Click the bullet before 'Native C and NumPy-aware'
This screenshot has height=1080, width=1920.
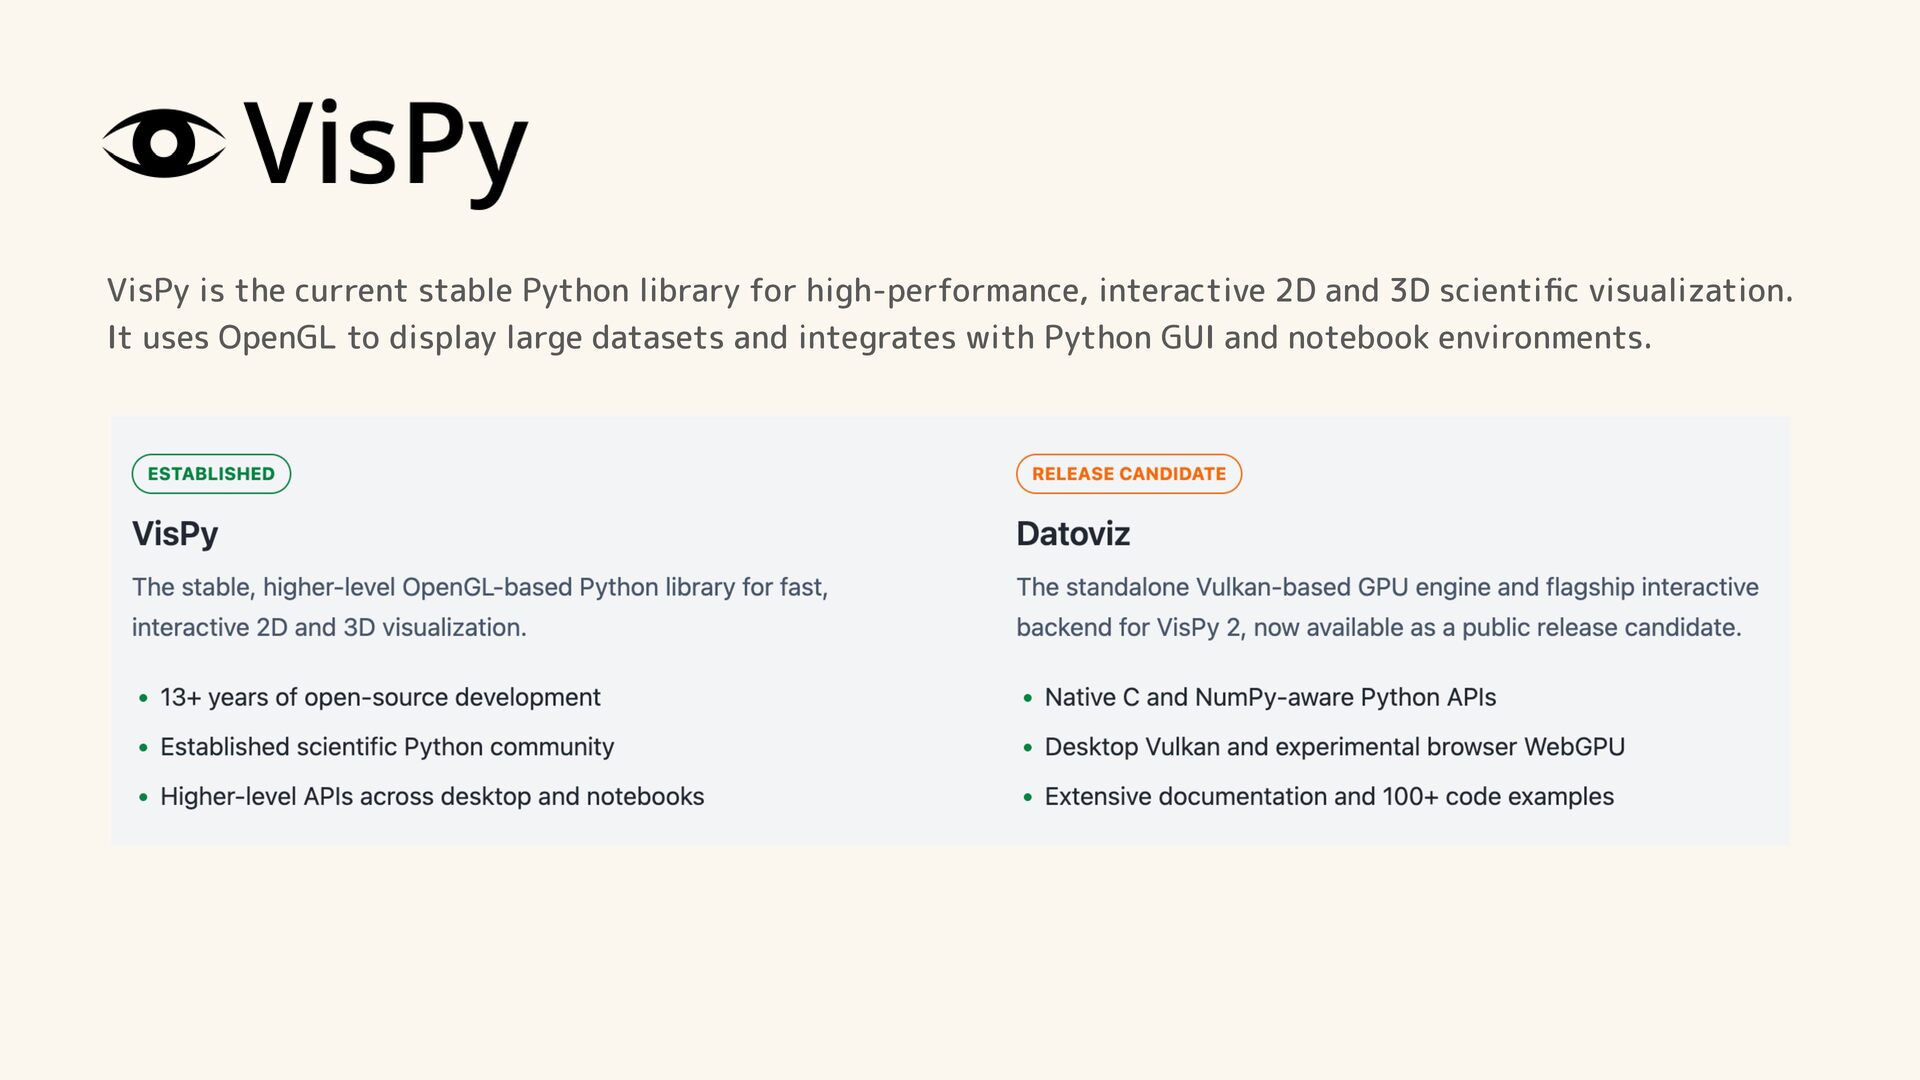coord(1027,698)
